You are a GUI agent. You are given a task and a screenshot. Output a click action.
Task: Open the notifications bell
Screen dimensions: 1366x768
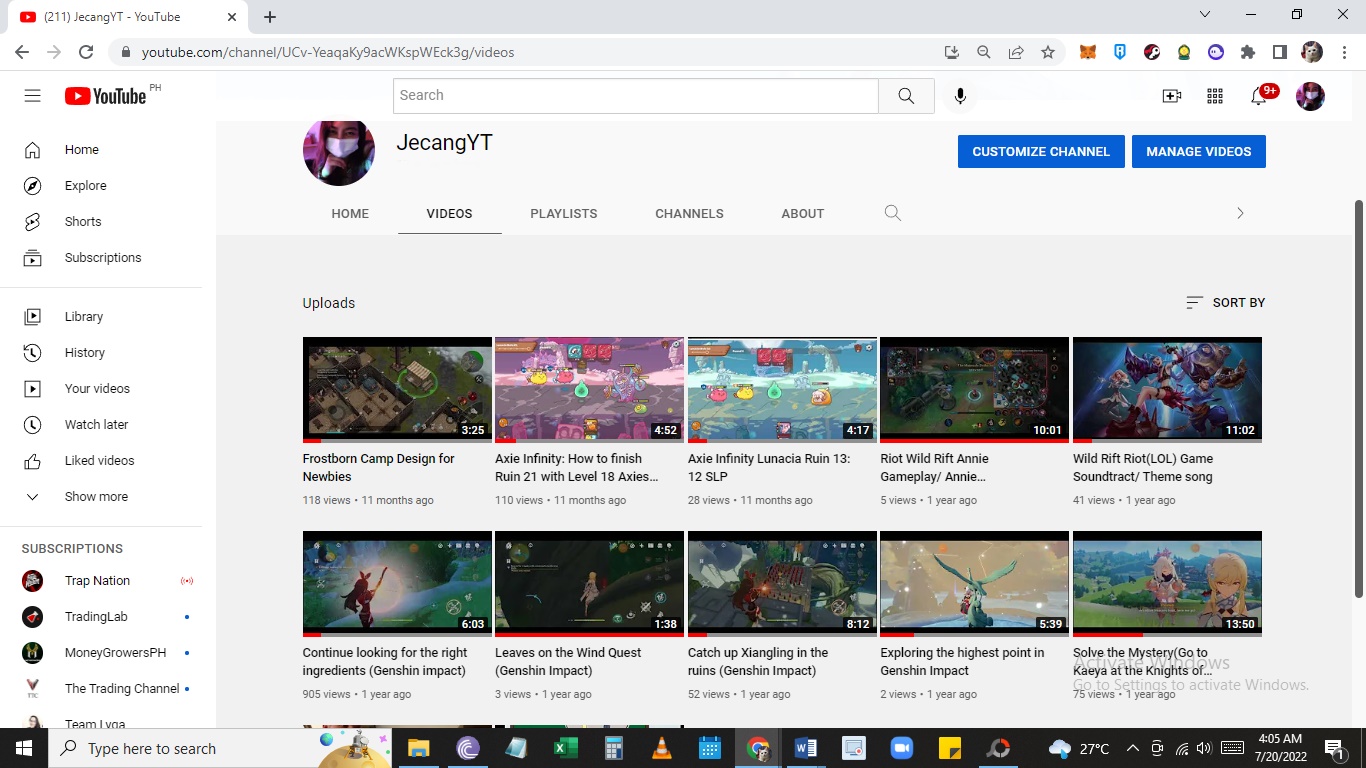point(1259,96)
